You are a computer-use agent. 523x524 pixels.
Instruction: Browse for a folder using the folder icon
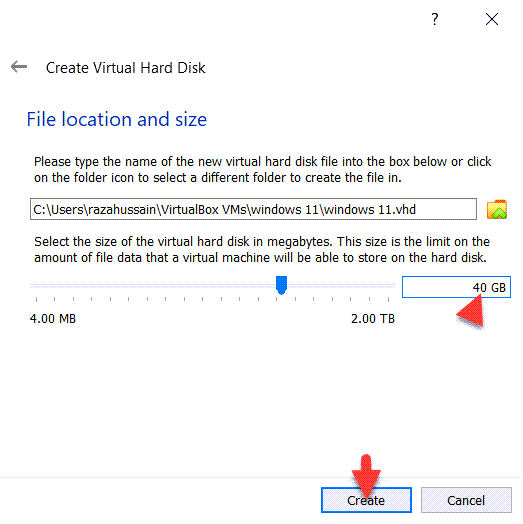coord(497,210)
